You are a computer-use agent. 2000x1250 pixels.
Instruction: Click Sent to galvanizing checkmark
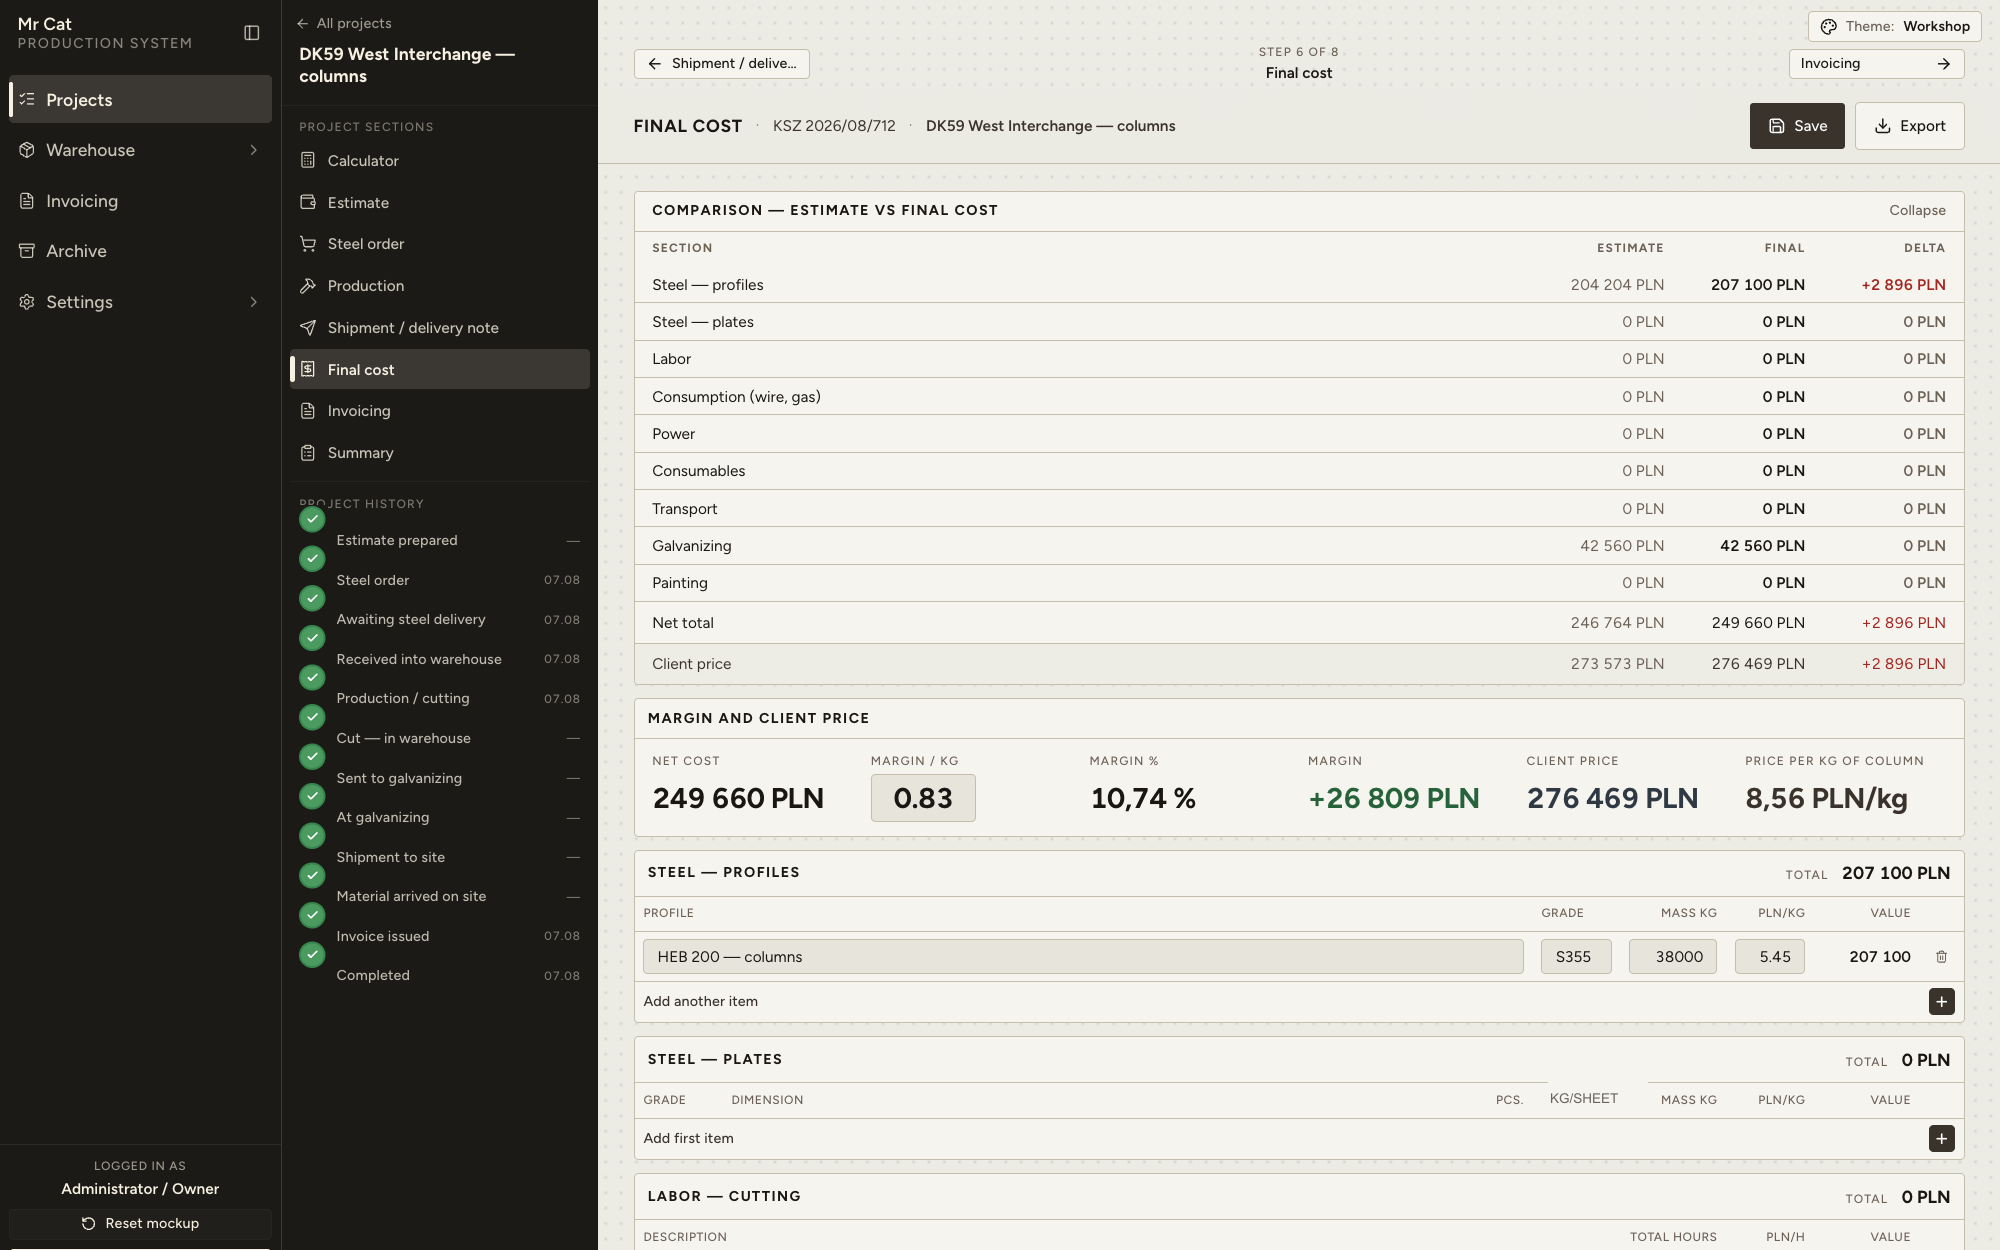tap(312, 757)
